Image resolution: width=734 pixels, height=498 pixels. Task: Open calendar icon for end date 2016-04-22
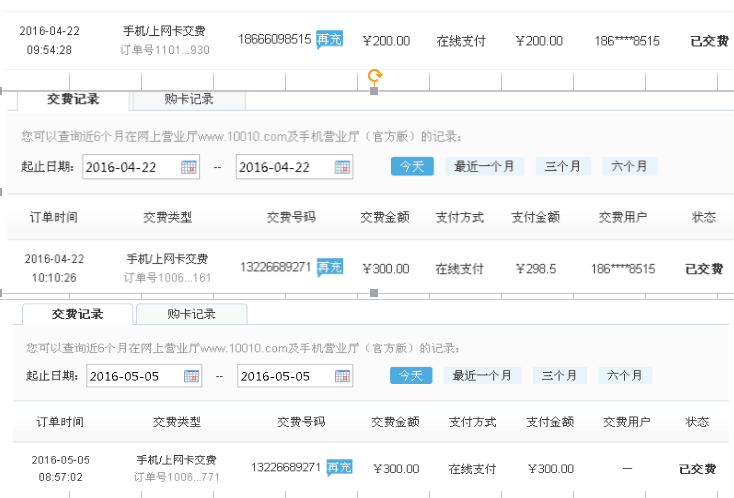[342, 167]
